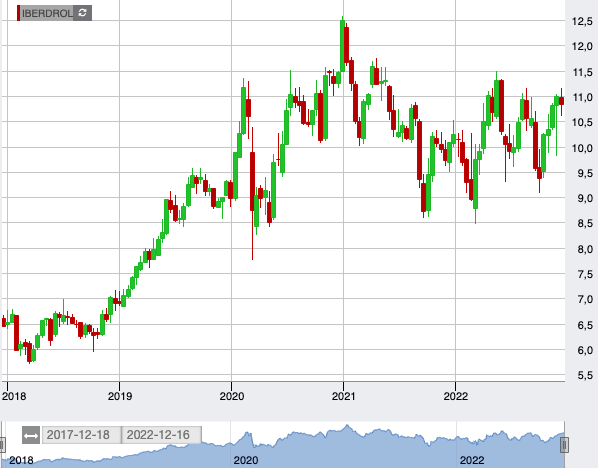
Task: Click the 2020 label in the navigator
Action: tap(246, 460)
